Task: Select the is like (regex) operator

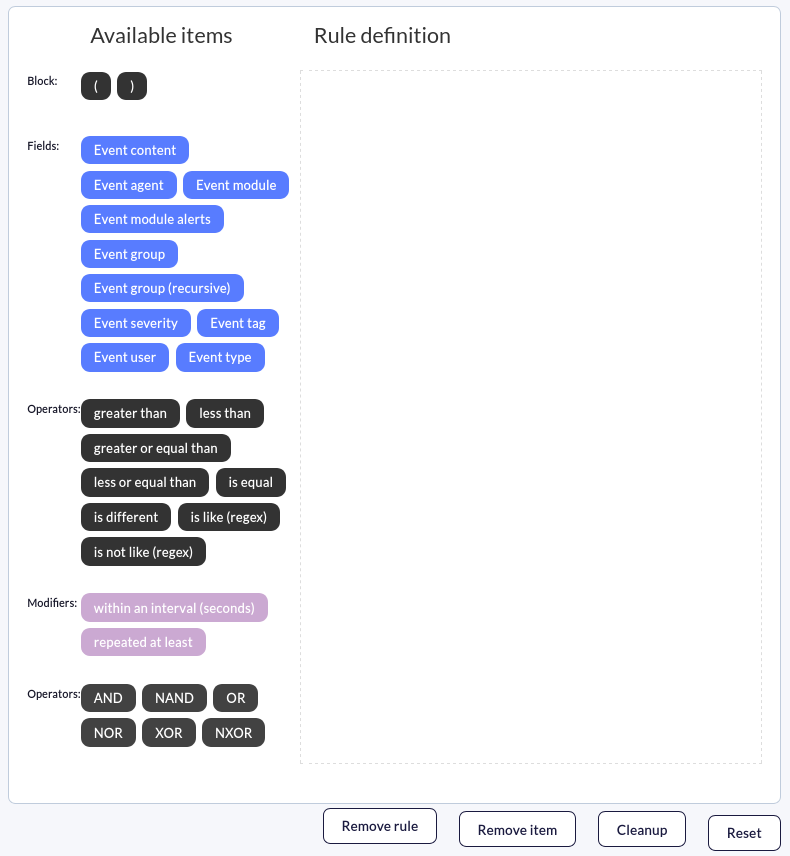Action: click(229, 517)
